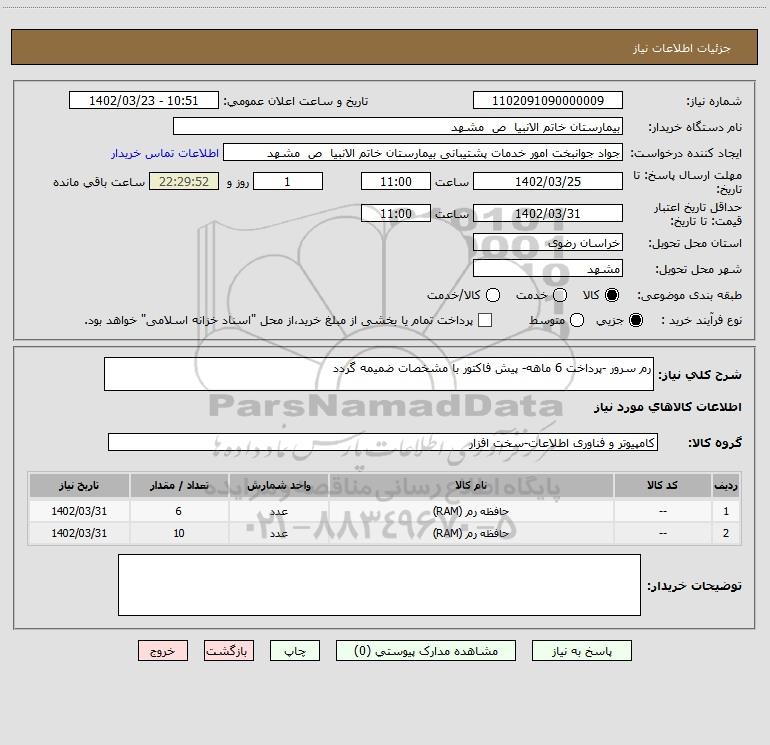The height and width of the screenshot is (745, 770).
Task: Click row 1 need date 1402/03/31
Action: click(x=79, y=511)
